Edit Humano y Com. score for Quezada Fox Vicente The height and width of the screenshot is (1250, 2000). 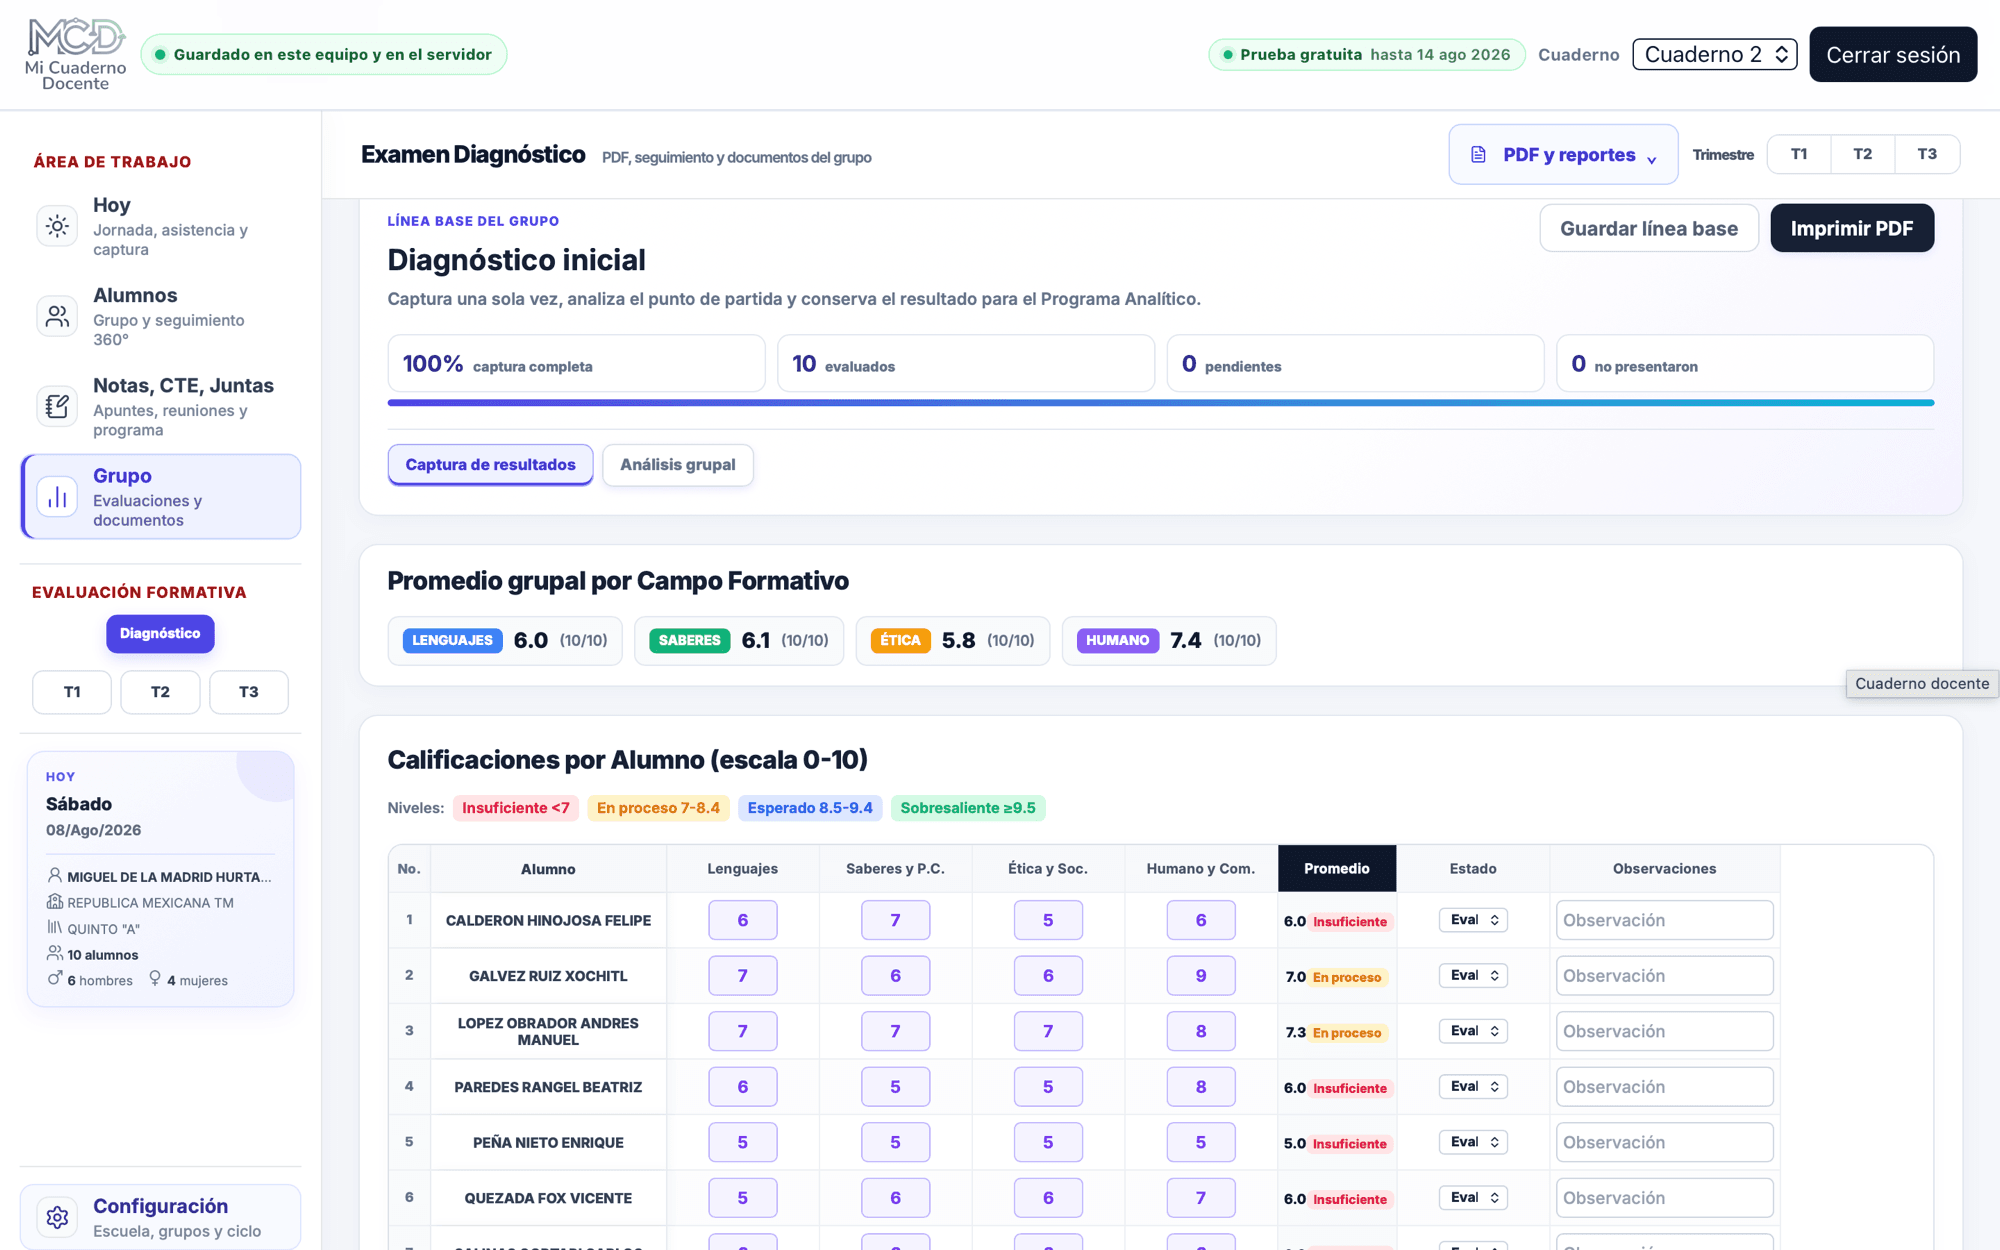coord(1201,1198)
